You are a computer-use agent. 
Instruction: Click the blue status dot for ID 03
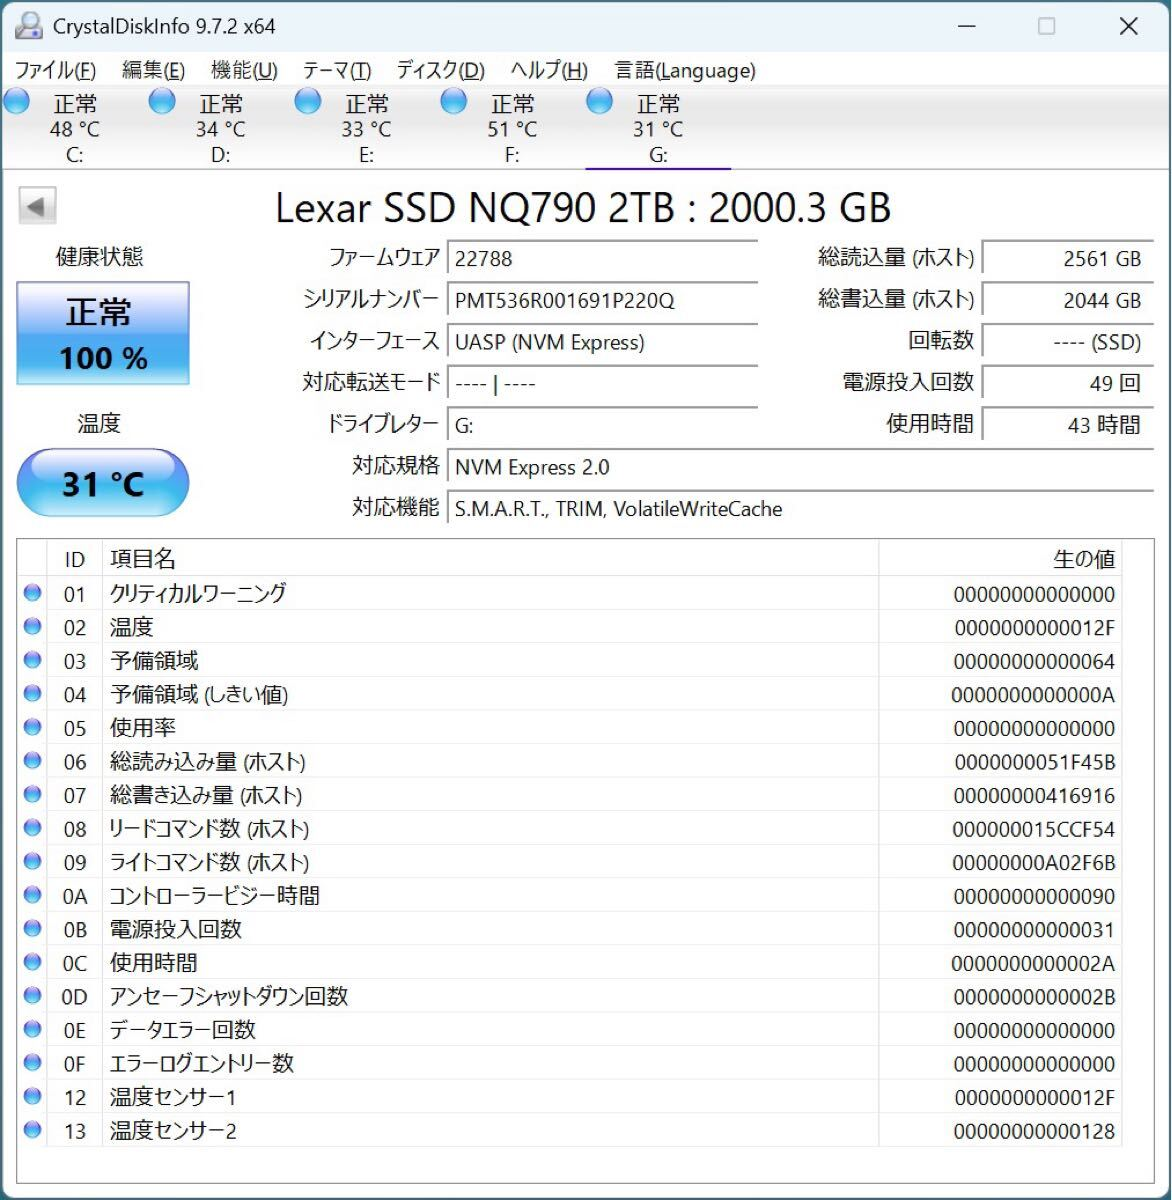point(33,660)
